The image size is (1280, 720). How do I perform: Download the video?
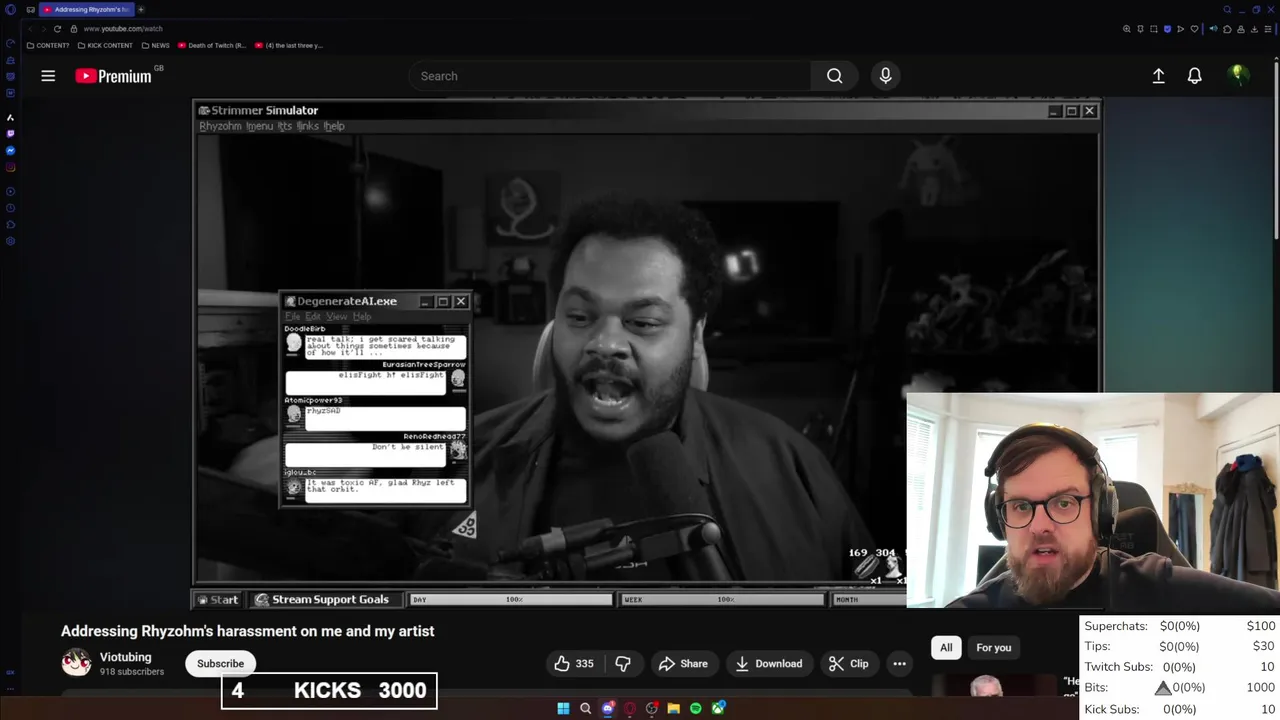[x=769, y=663]
